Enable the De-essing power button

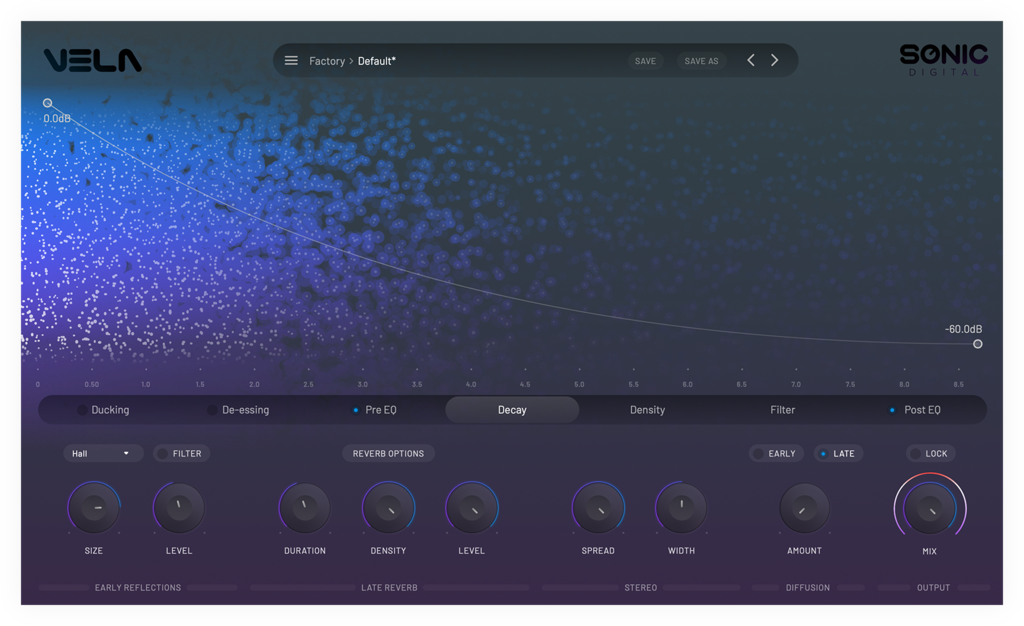click(x=212, y=410)
